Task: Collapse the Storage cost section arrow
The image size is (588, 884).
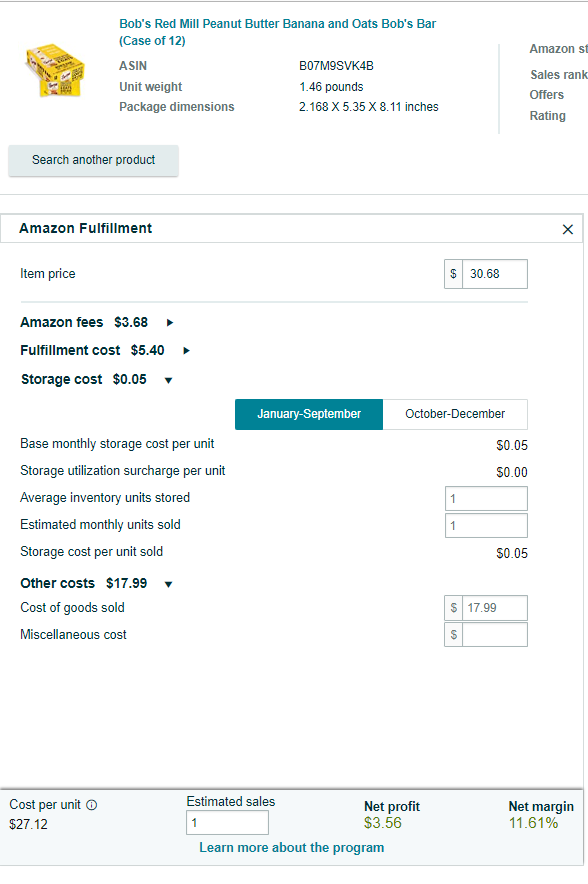Action: [168, 381]
